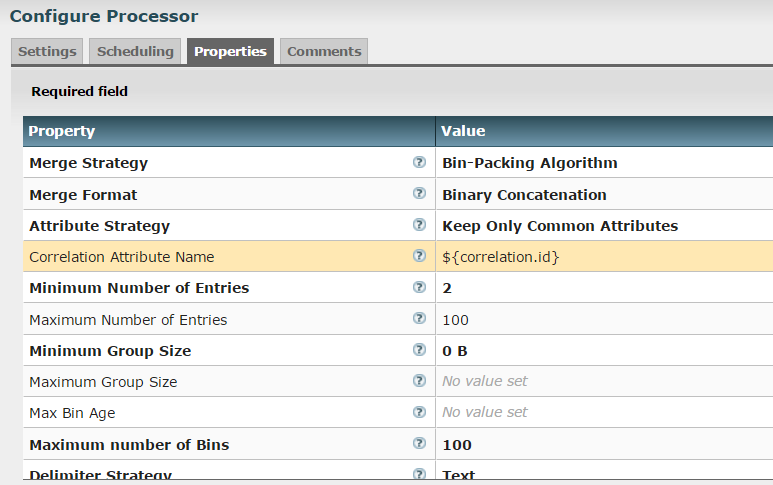Switch to the Settings tab
Image resolution: width=773 pixels, height=485 pixels.
[x=47, y=51]
